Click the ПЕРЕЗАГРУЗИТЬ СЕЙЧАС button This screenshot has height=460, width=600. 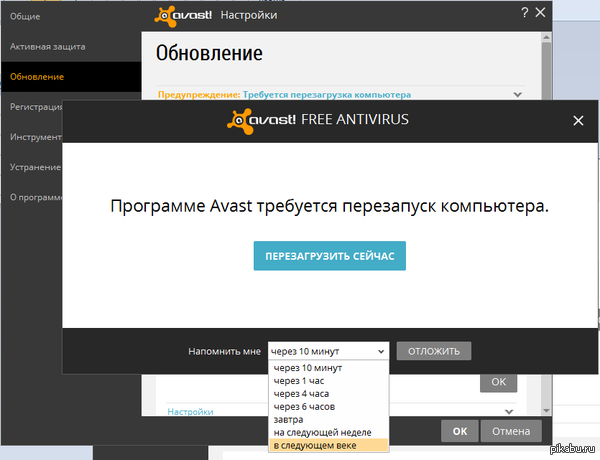(329, 256)
